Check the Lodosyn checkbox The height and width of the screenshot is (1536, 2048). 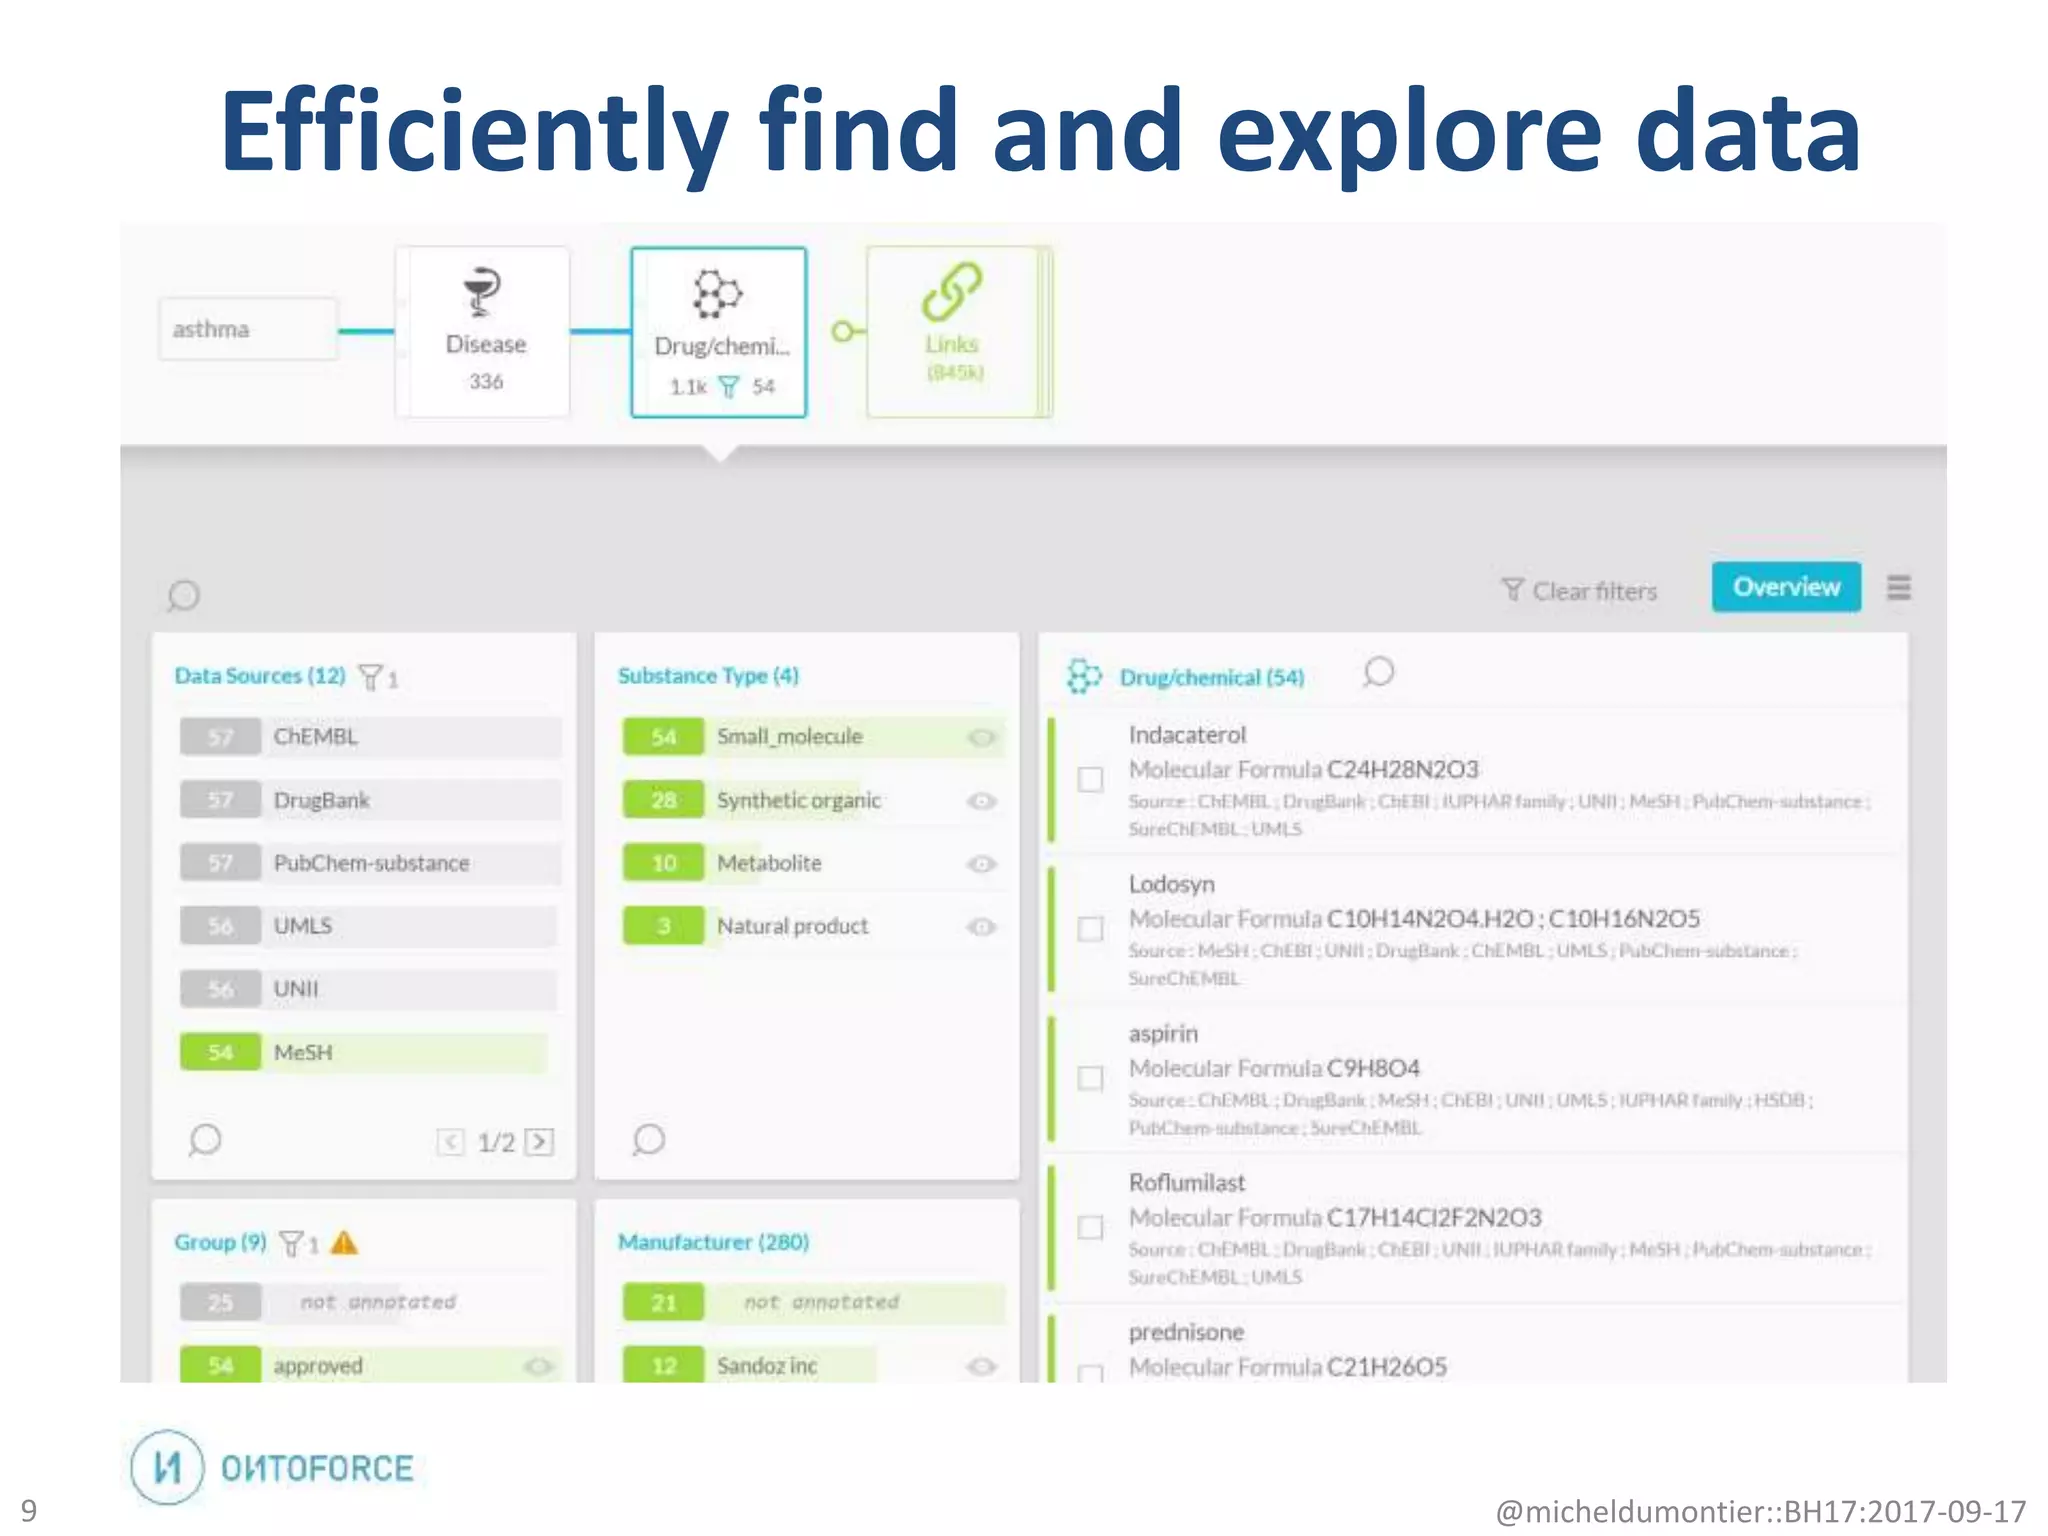pyautogui.click(x=1090, y=928)
